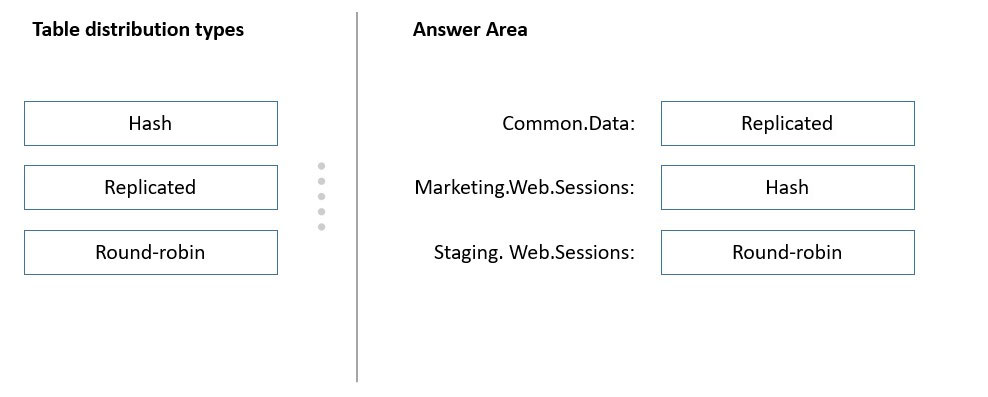Click the Round-robin answer box beside Staging. Web.Sessions
The width and height of the screenshot is (988, 397).
coord(788,252)
